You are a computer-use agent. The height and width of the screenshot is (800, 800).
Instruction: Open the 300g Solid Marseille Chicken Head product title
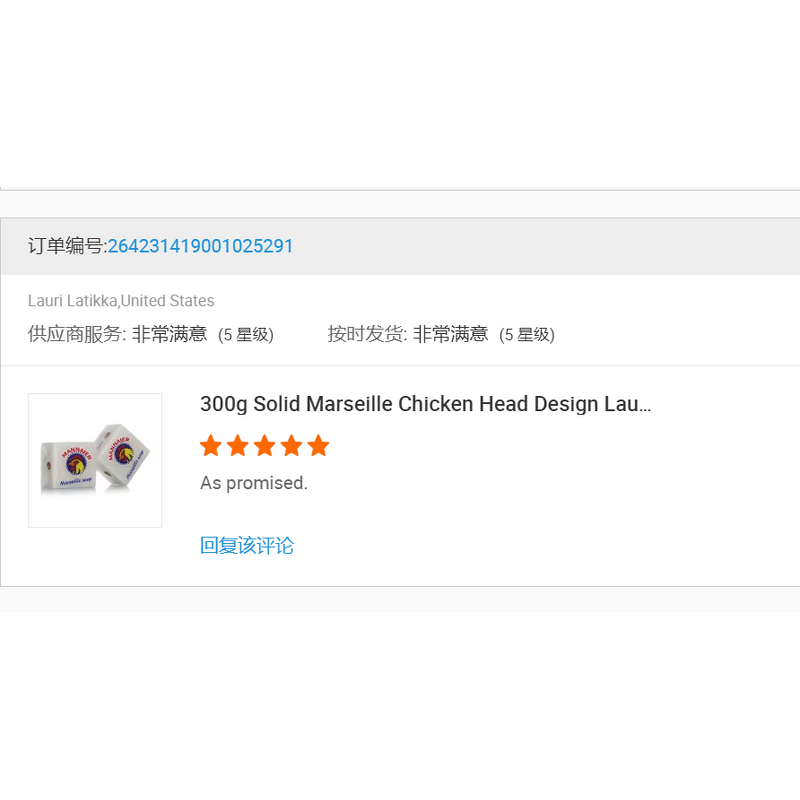coord(426,404)
